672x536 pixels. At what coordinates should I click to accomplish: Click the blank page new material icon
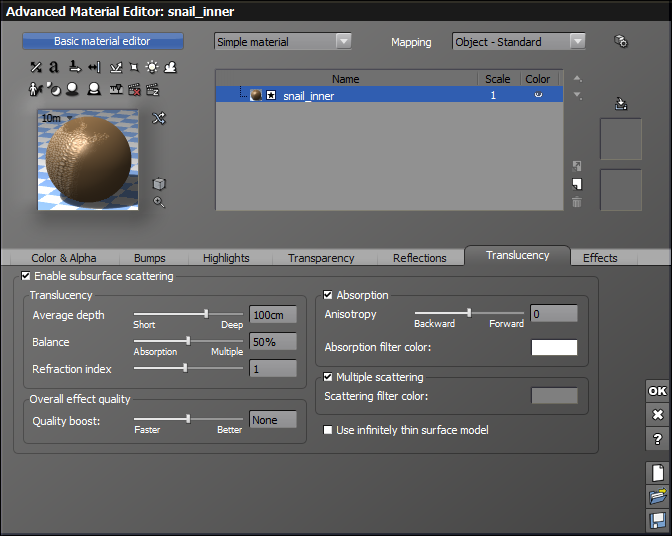point(657,473)
